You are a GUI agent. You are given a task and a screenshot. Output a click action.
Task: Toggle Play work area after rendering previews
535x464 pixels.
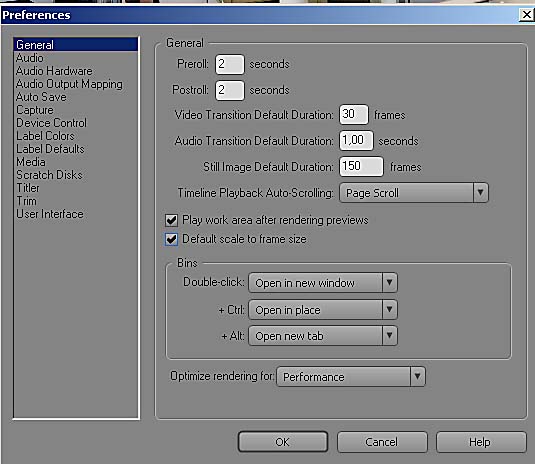[171, 220]
